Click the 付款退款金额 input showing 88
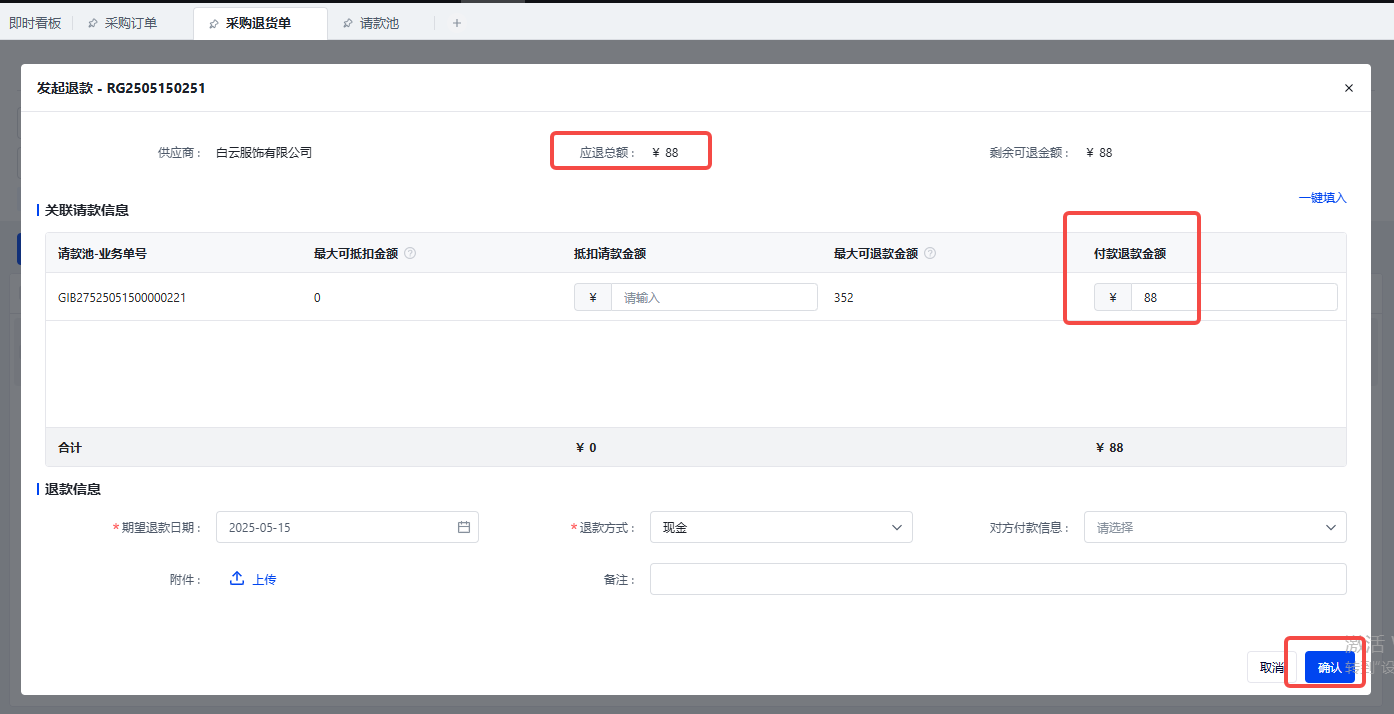 pos(1234,297)
